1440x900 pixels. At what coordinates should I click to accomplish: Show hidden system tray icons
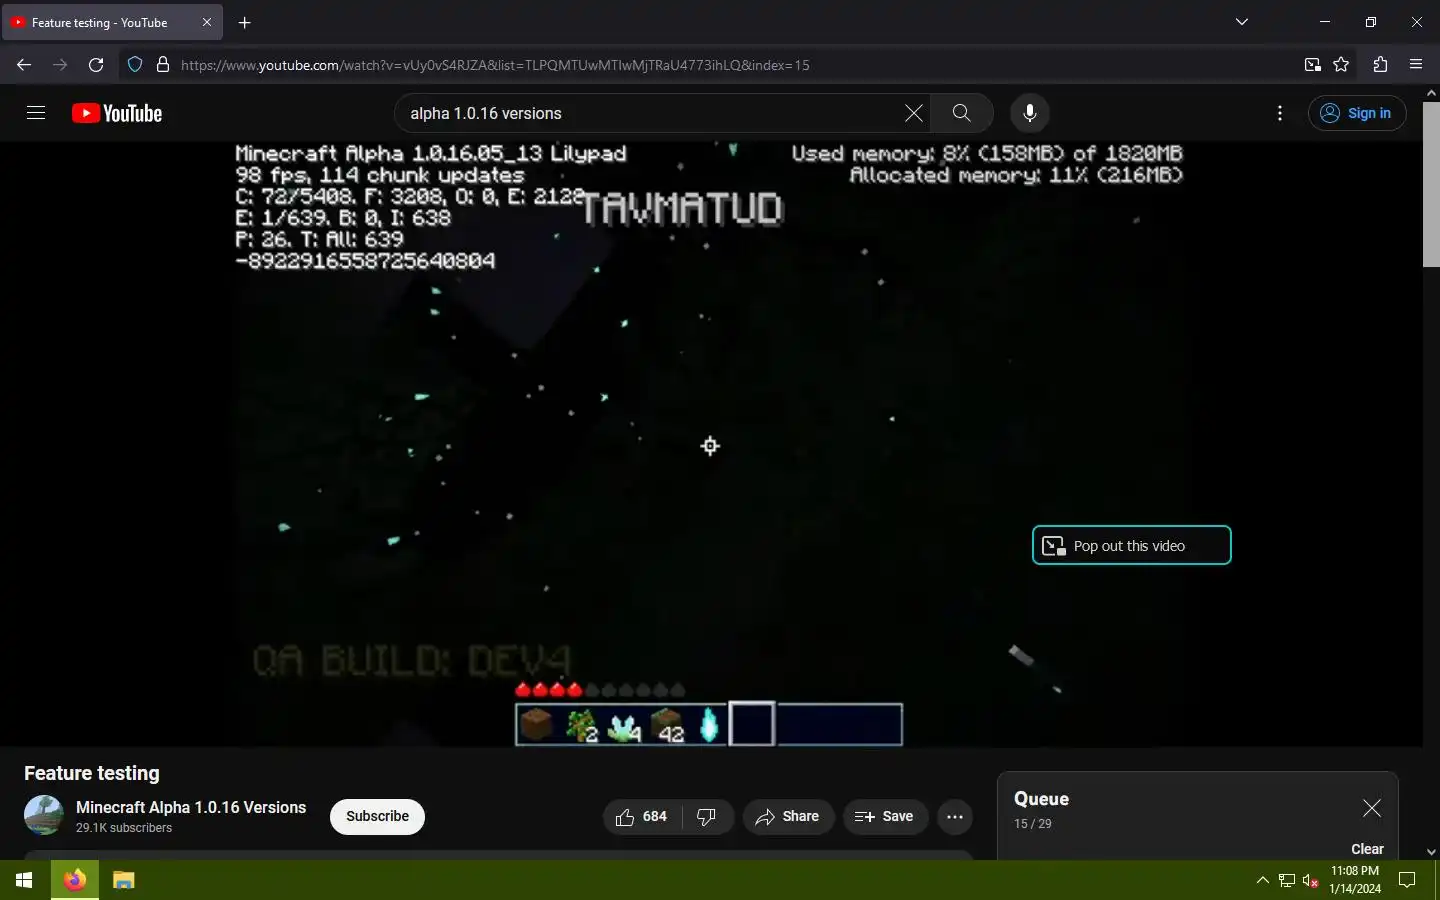pos(1262,880)
